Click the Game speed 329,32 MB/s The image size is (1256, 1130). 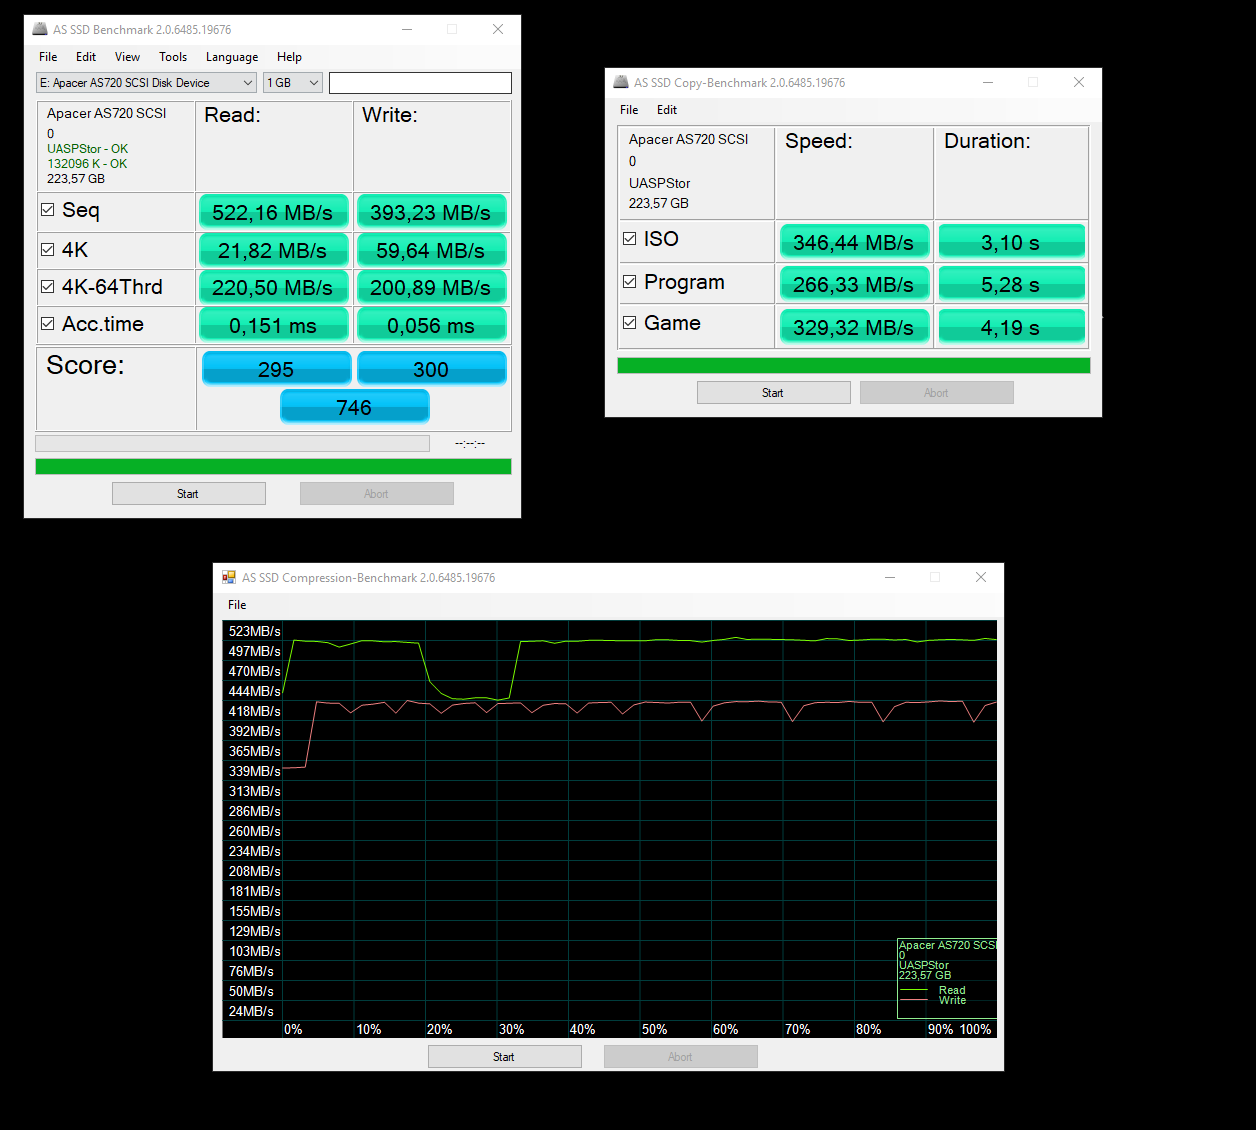(x=855, y=326)
